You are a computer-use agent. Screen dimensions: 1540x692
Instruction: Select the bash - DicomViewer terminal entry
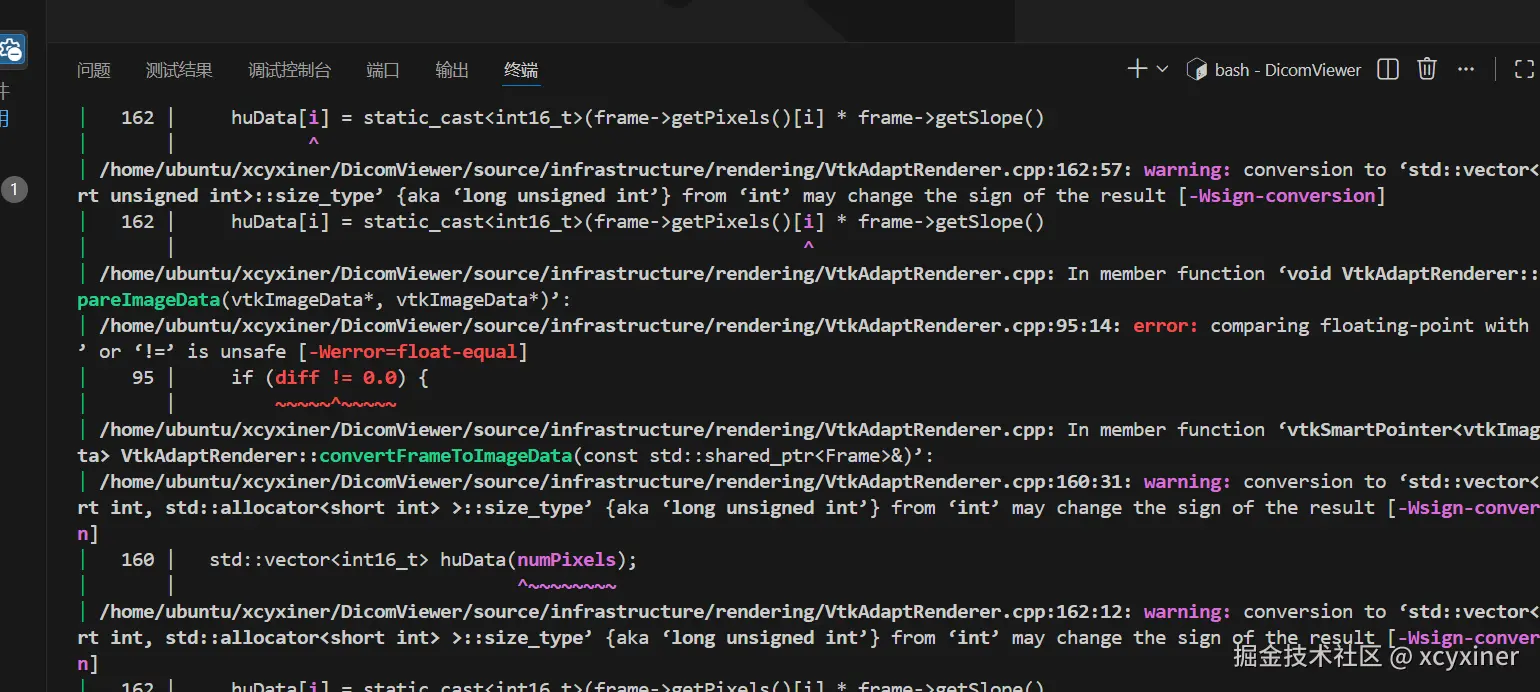click(1274, 70)
